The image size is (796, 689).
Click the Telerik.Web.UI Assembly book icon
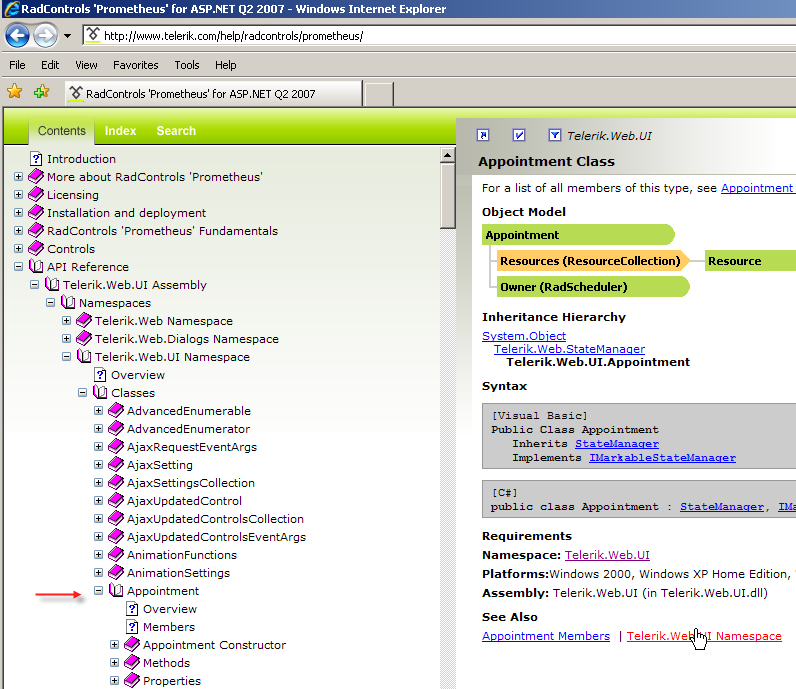tap(52, 284)
